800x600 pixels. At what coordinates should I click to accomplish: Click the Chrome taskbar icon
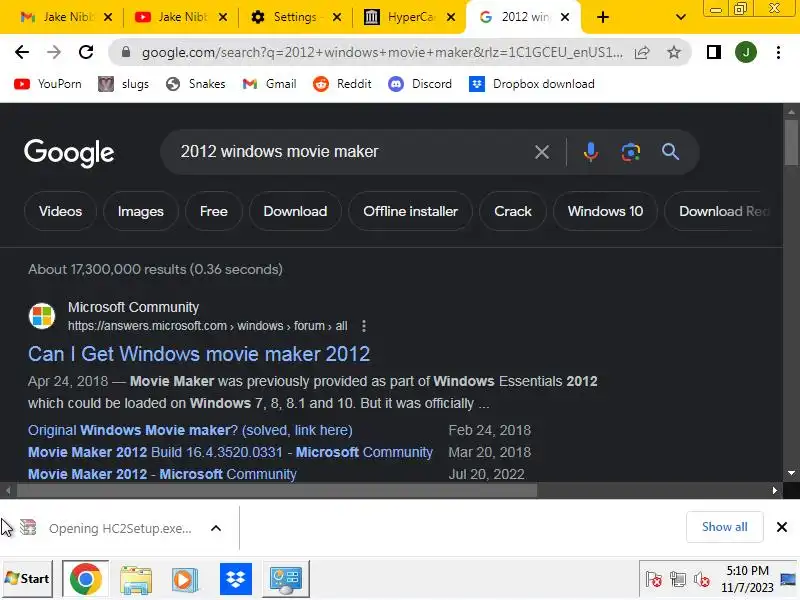pyautogui.click(x=86, y=579)
